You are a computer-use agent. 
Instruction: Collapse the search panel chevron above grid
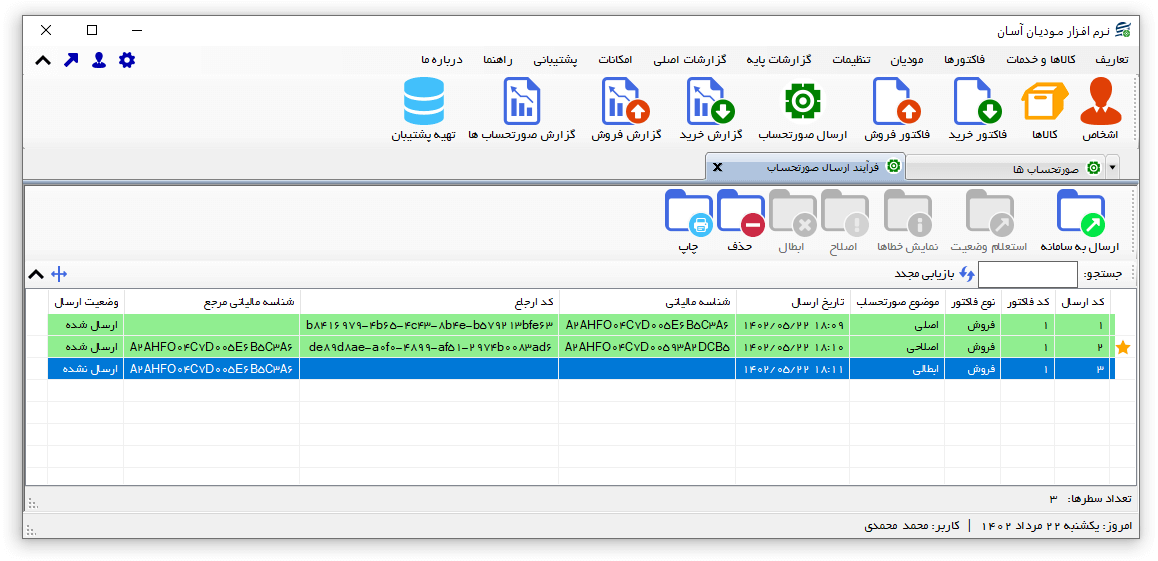tap(35, 273)
